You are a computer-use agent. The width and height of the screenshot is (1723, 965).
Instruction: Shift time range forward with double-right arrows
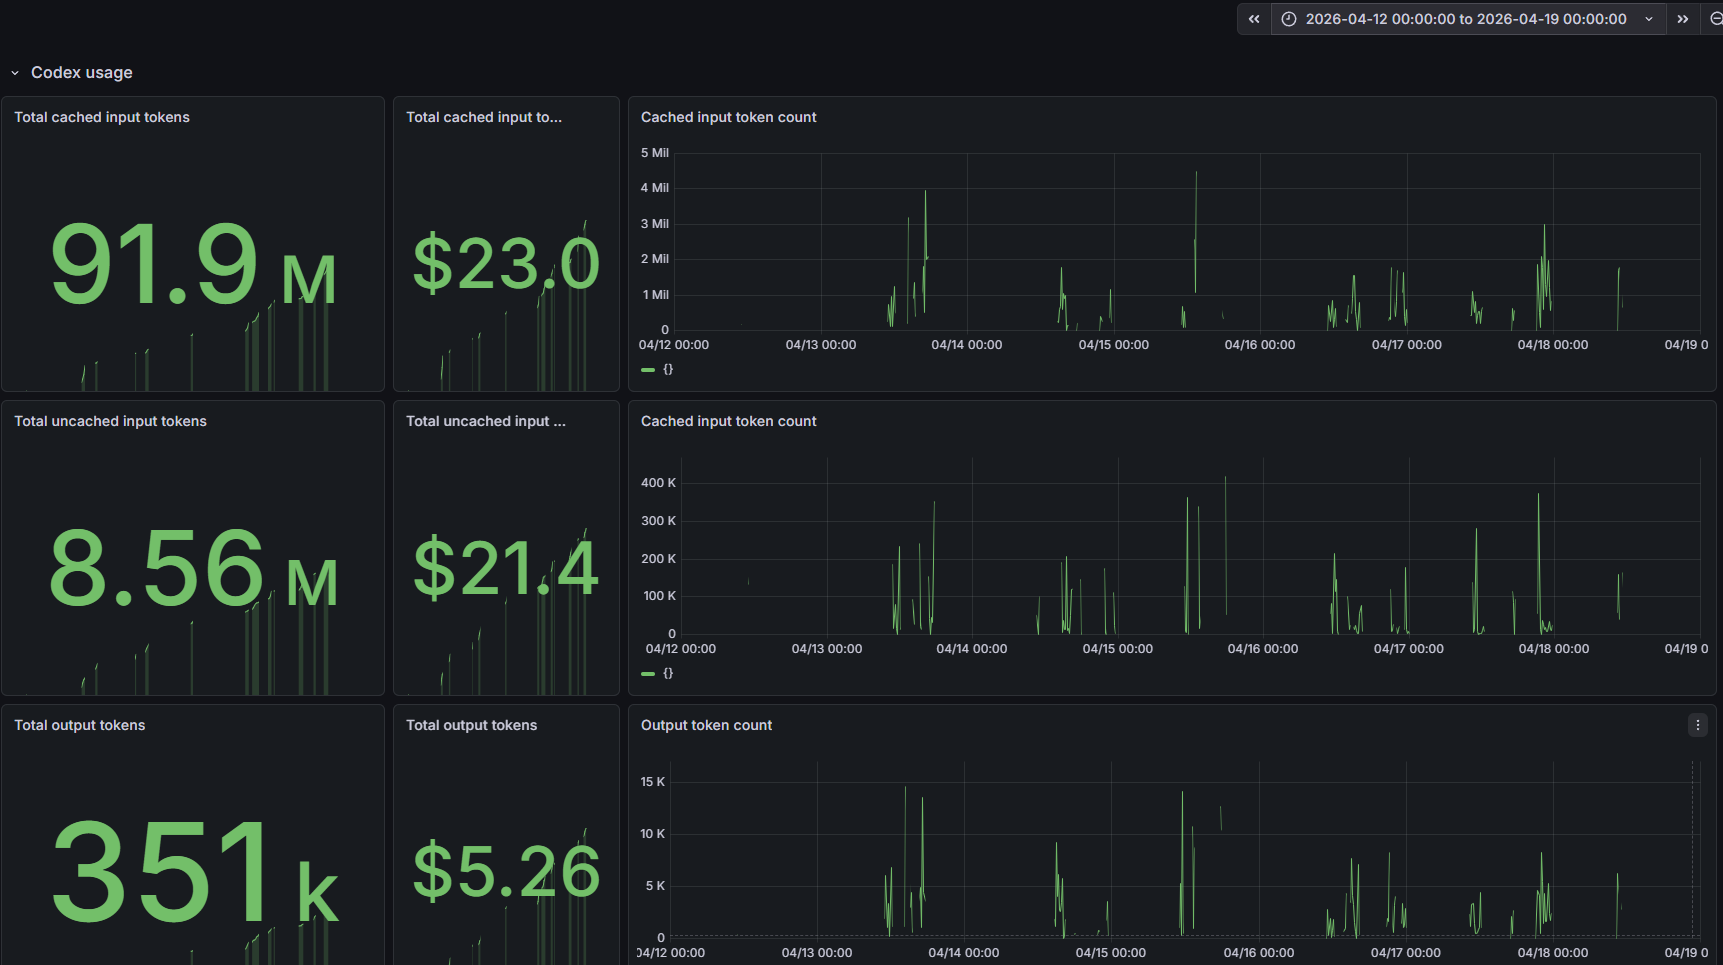[x=1683, y=19]
